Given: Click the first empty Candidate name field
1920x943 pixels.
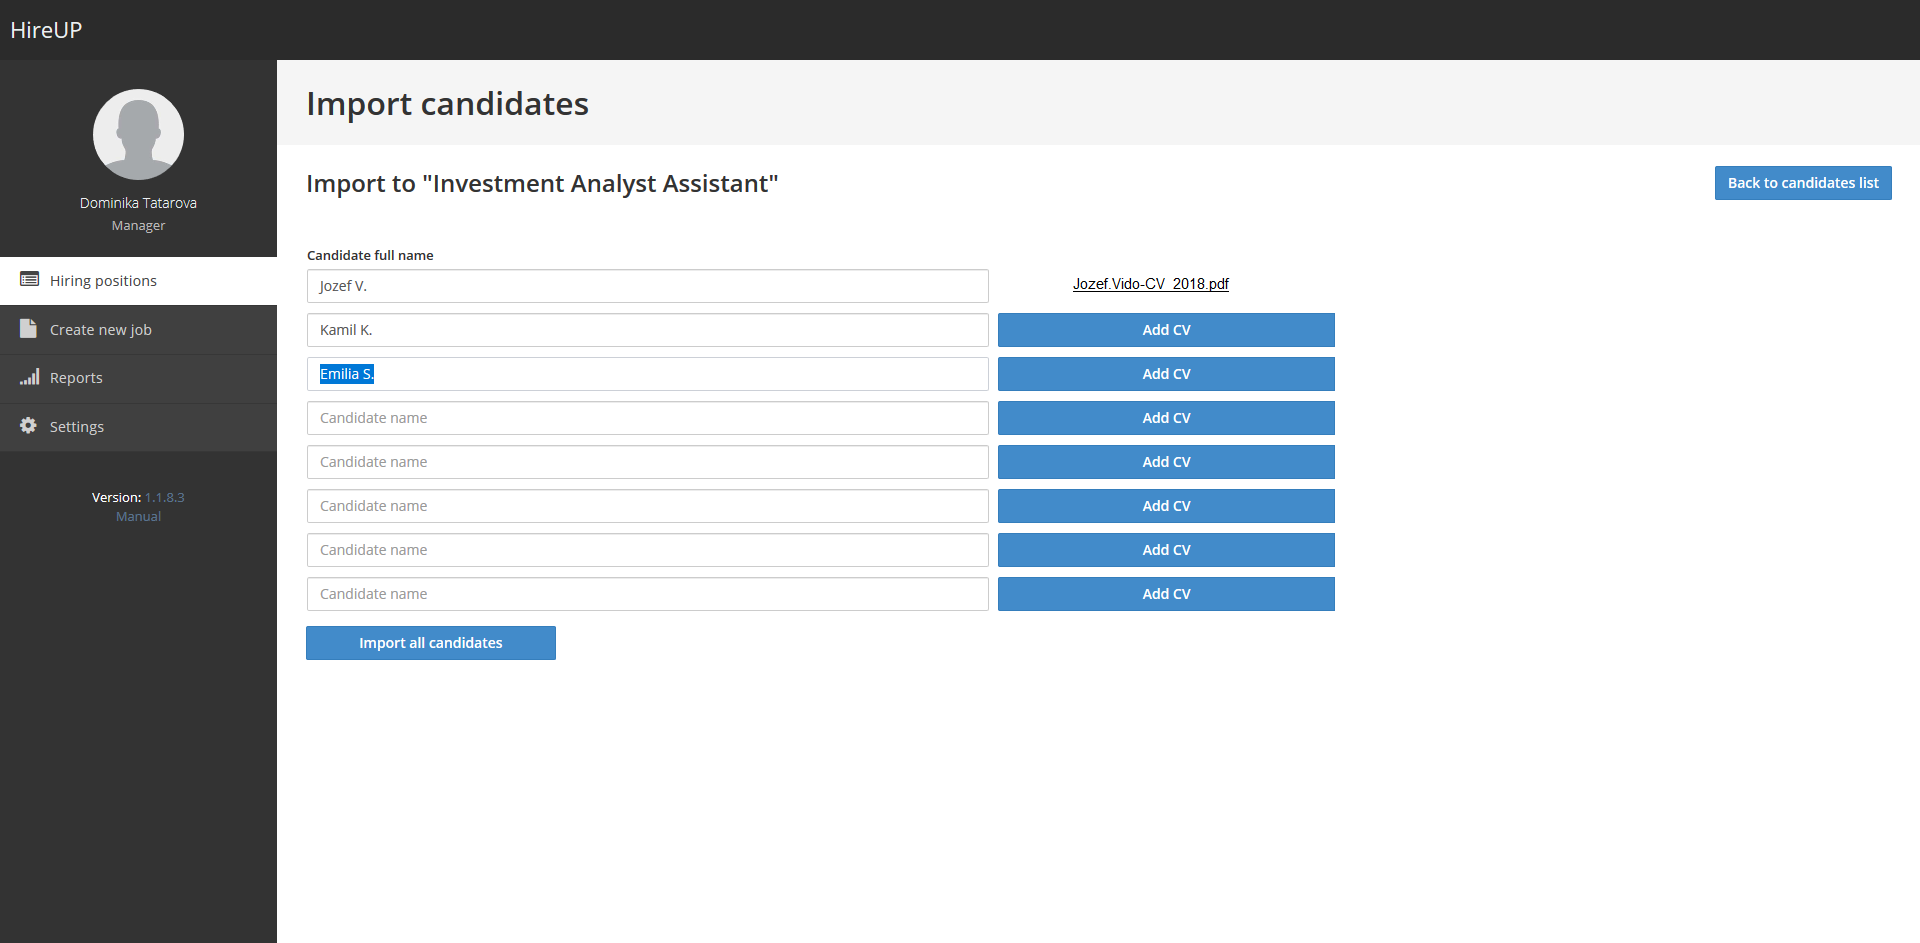Looking at the screenshot, I should click(647, 418).
